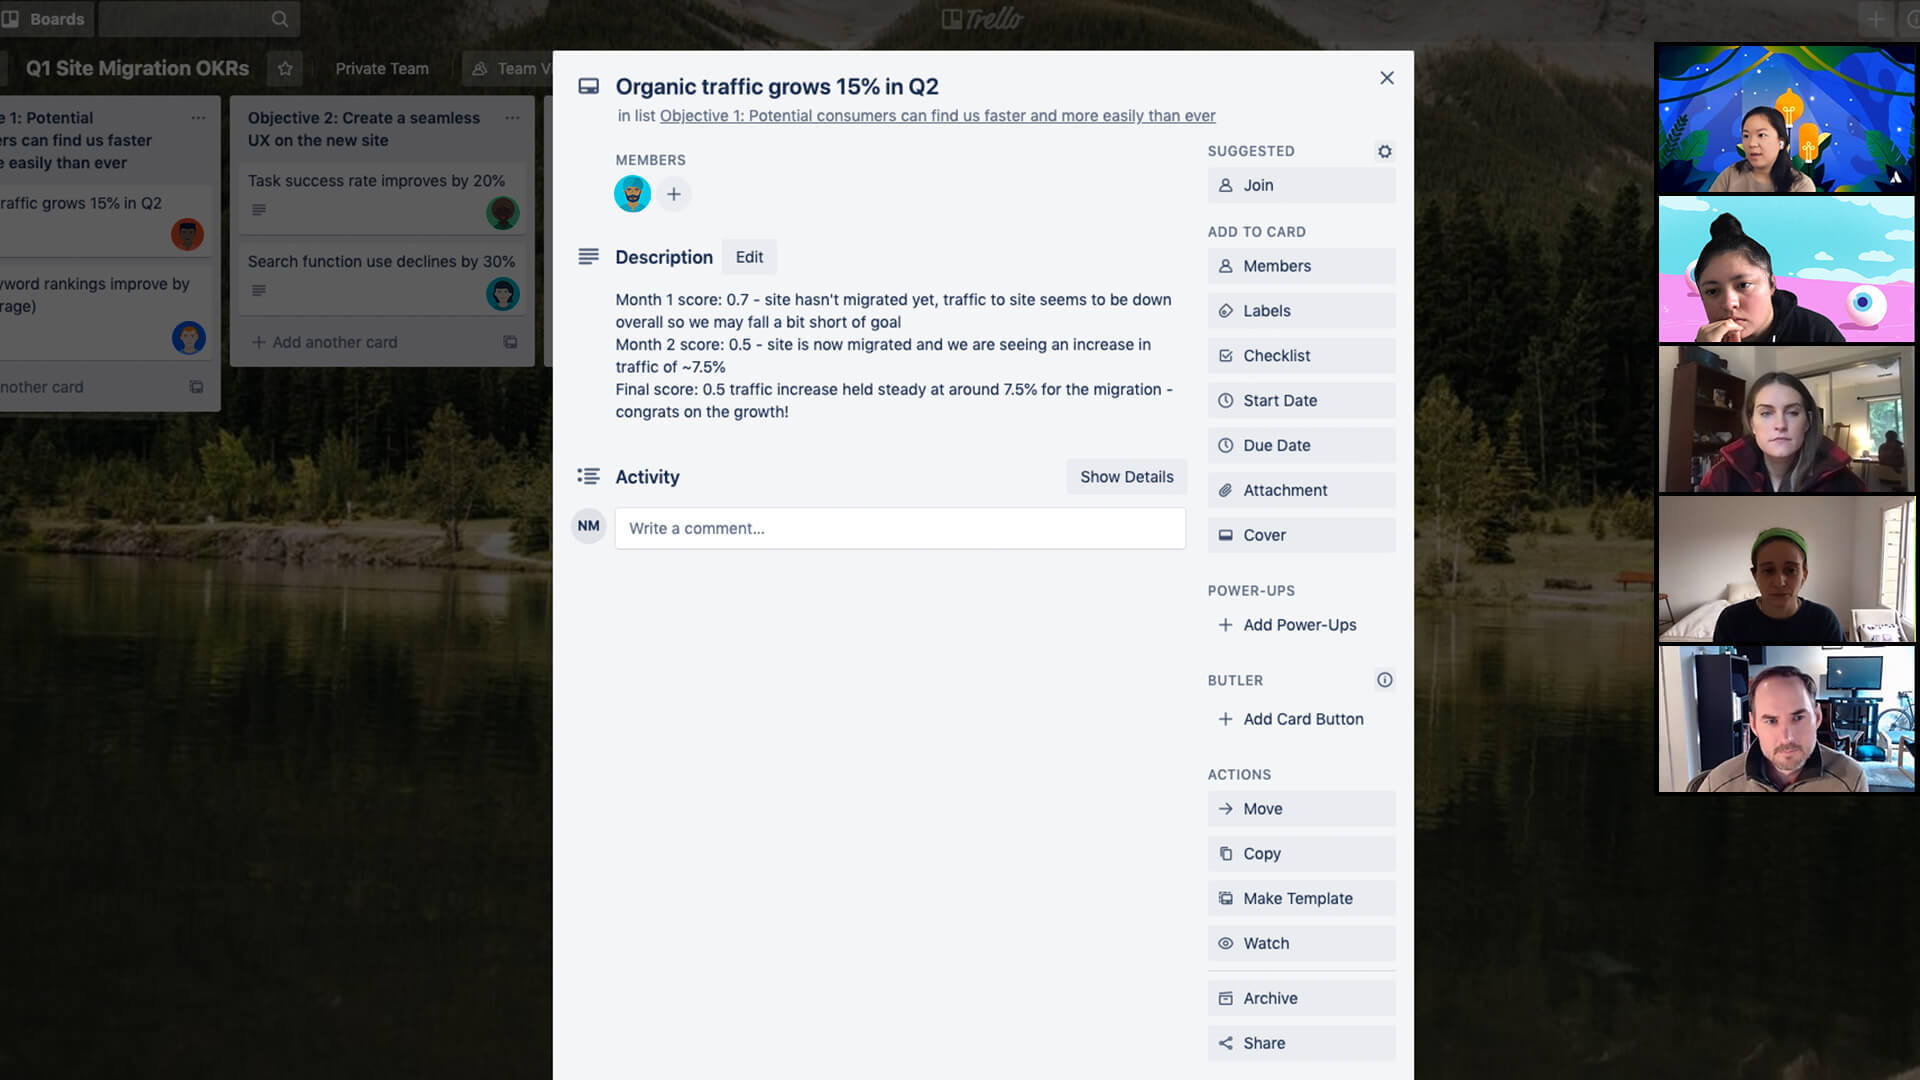Screen dimensions: 1920x1080
Task: Open the Watch action expander
Action: point(1300,943)
